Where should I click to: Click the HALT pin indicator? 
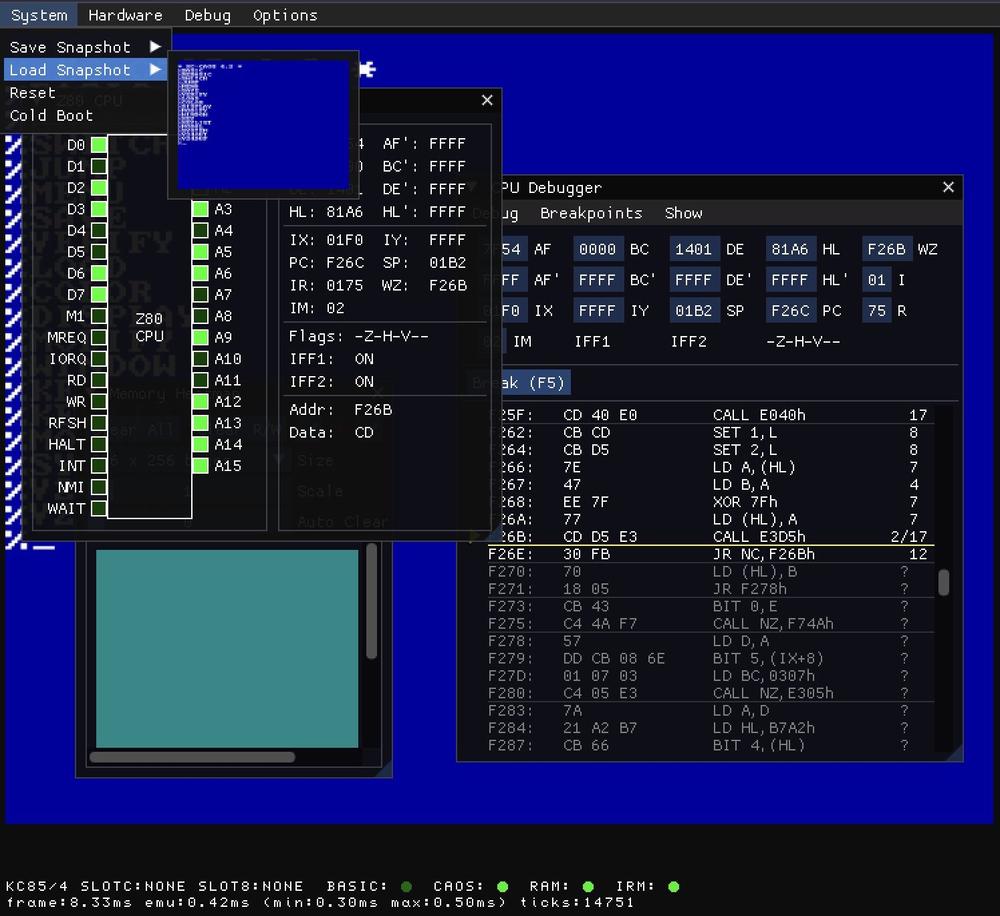click(x=99, y=444)
